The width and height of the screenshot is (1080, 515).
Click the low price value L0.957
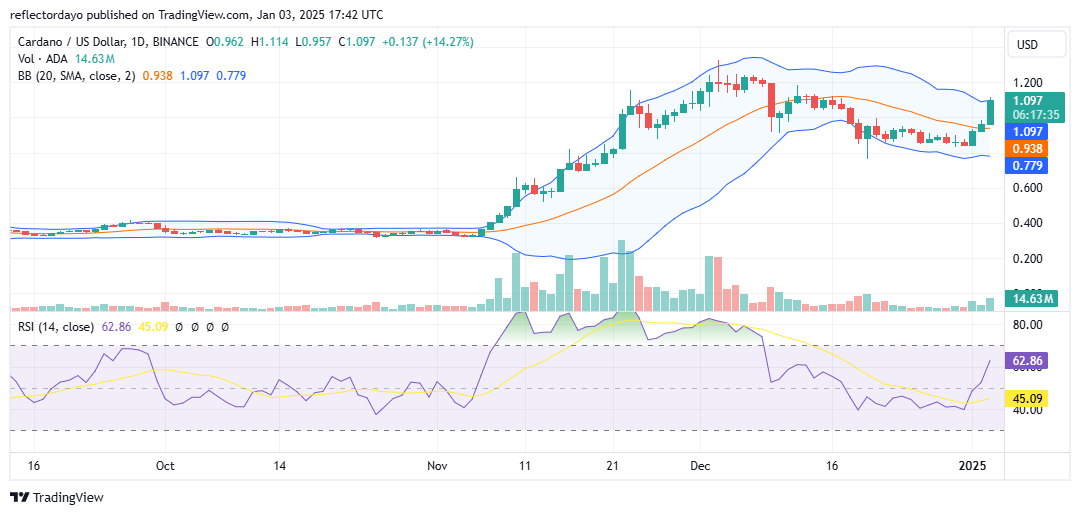pos(315,42)
